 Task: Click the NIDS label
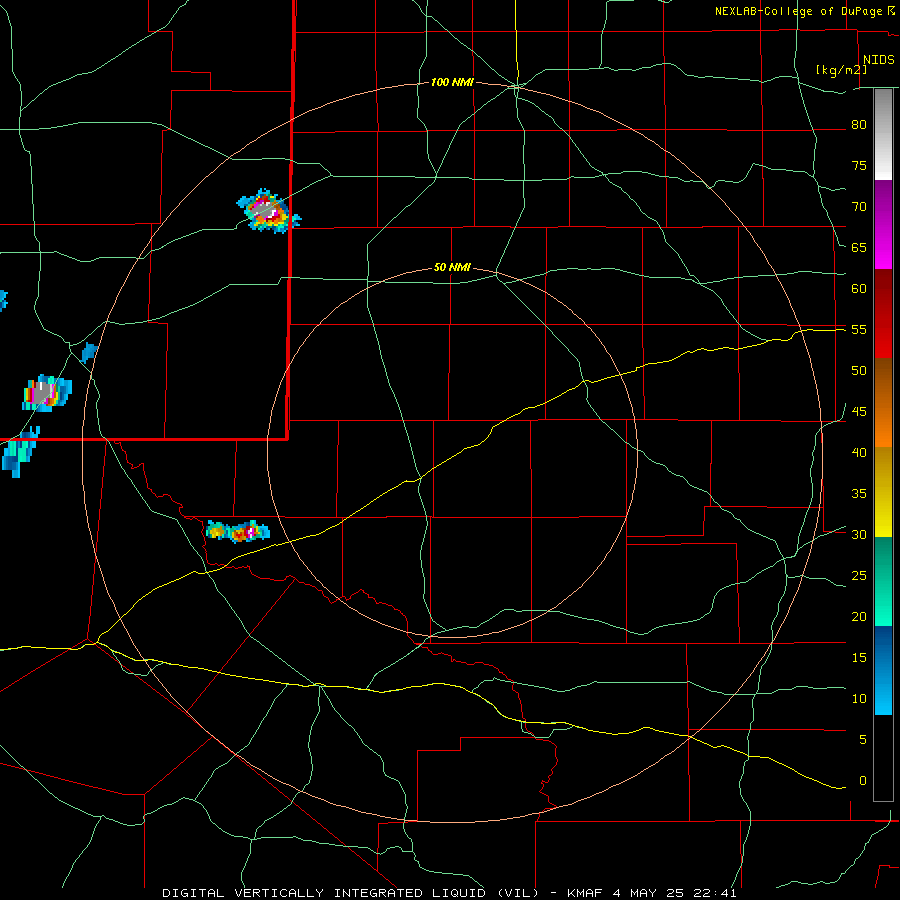click(x=879, y=60)
